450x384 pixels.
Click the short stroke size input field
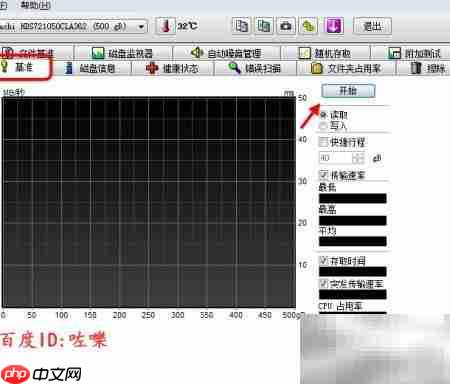pos(336,158)
